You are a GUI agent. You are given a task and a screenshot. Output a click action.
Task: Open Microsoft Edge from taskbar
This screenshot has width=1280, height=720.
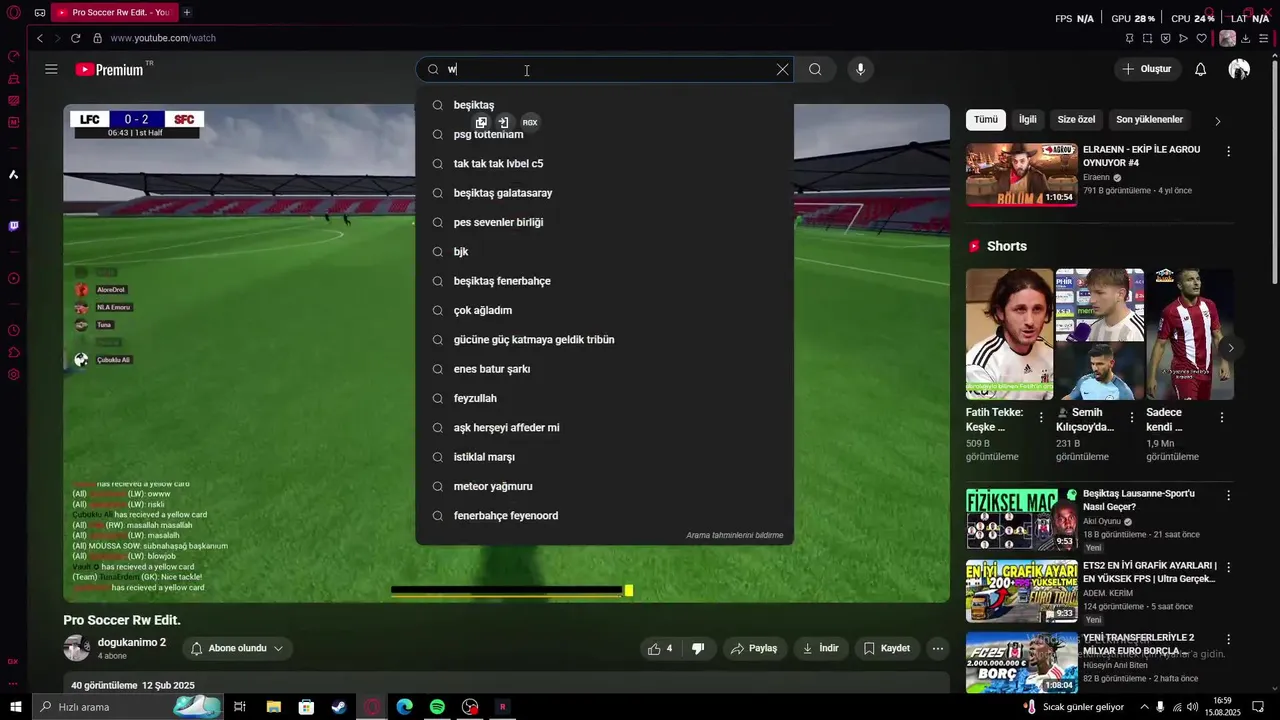click(404, 707)
